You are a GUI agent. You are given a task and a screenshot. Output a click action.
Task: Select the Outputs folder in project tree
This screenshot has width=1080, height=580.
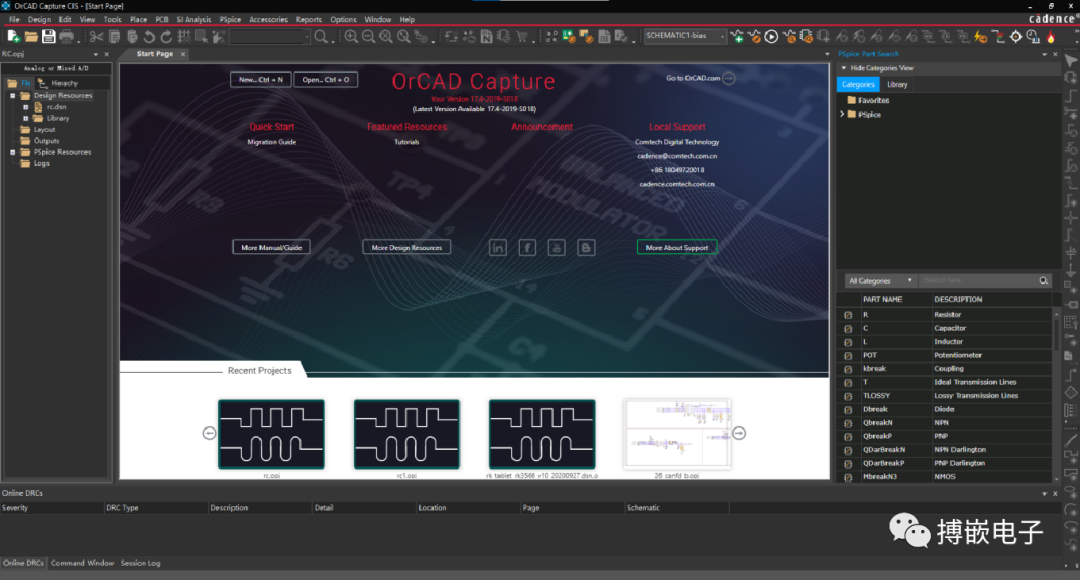46,141
